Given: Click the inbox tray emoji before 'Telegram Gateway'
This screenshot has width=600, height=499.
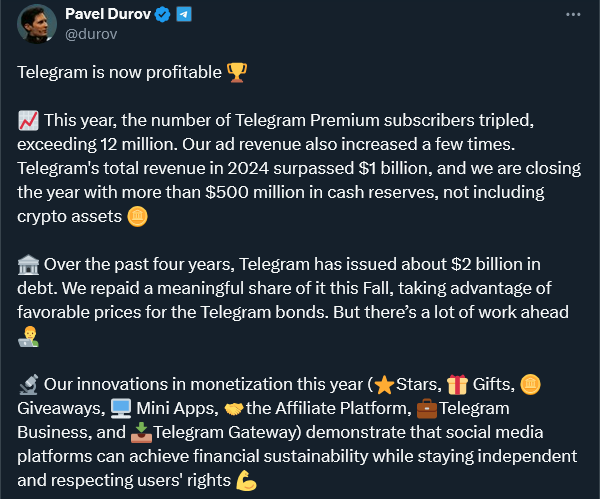Looking at the screenshot, I should point(140,432).
